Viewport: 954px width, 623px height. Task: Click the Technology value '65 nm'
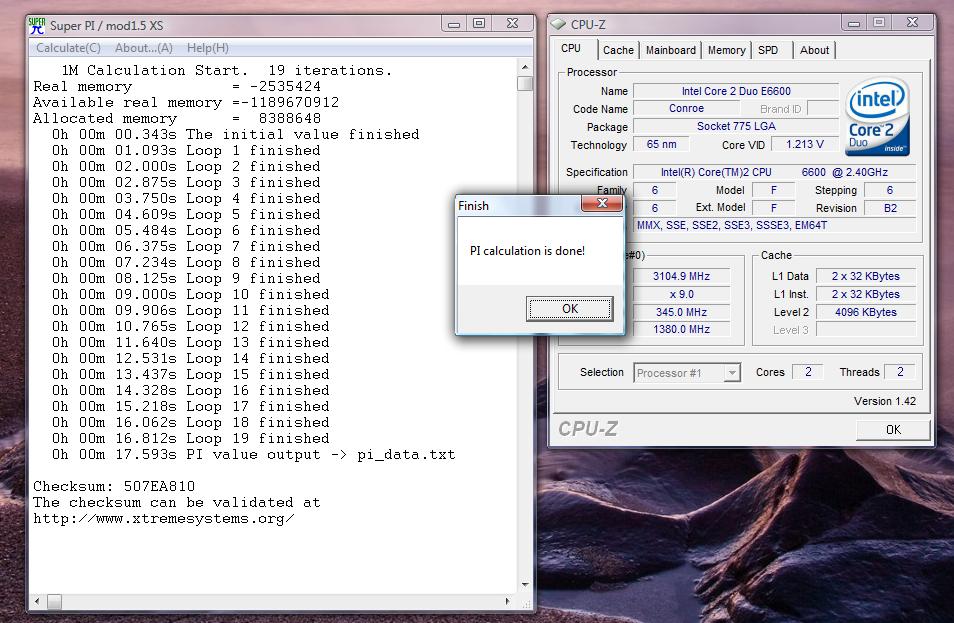click(x=661, y=144)
